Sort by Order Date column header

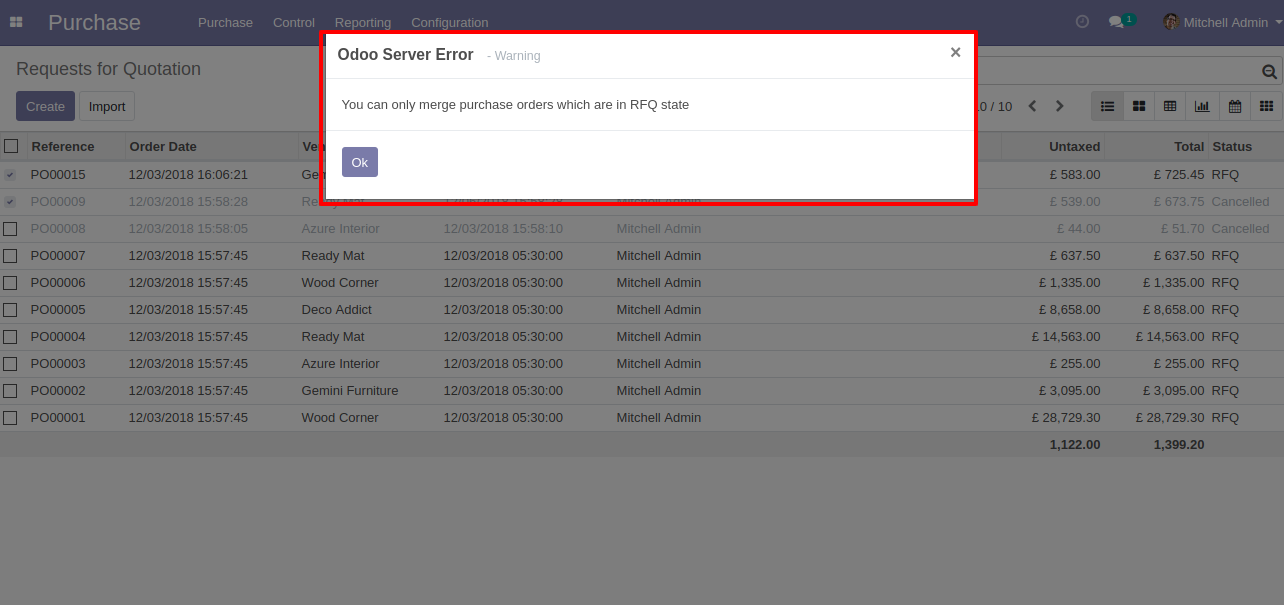coord(163,146)
